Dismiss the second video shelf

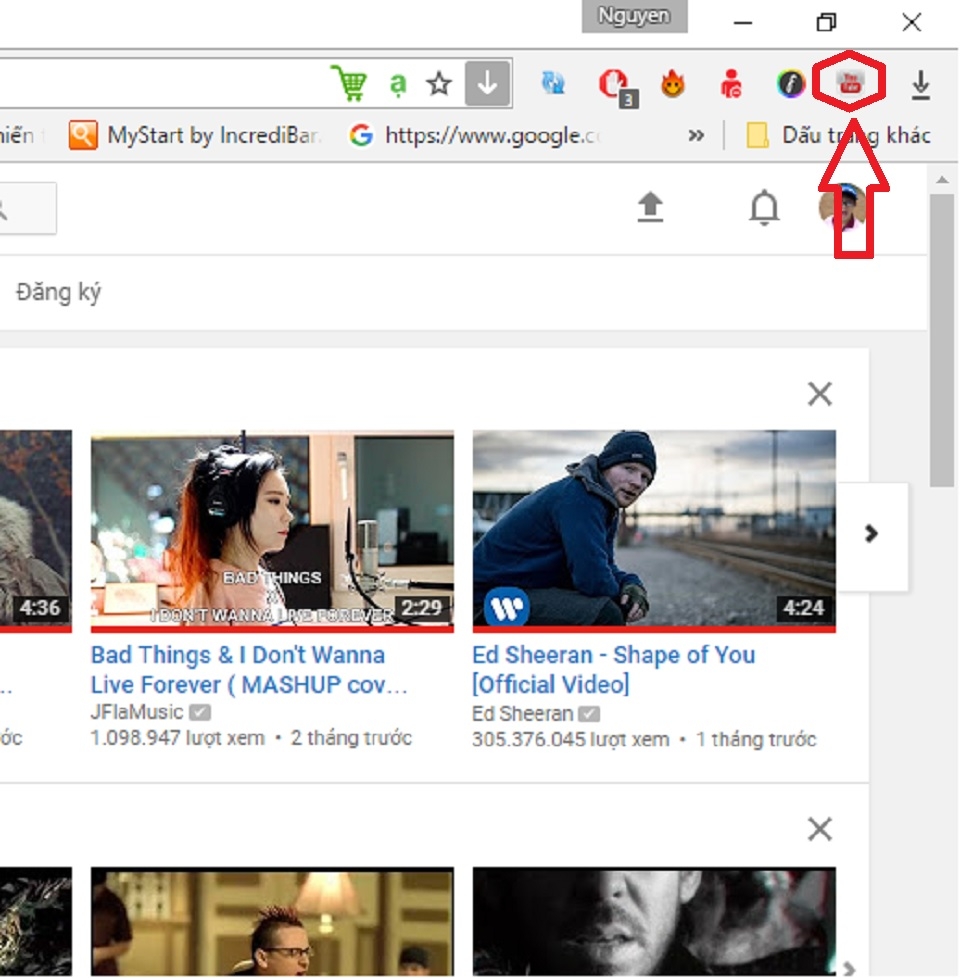(820, 830)
